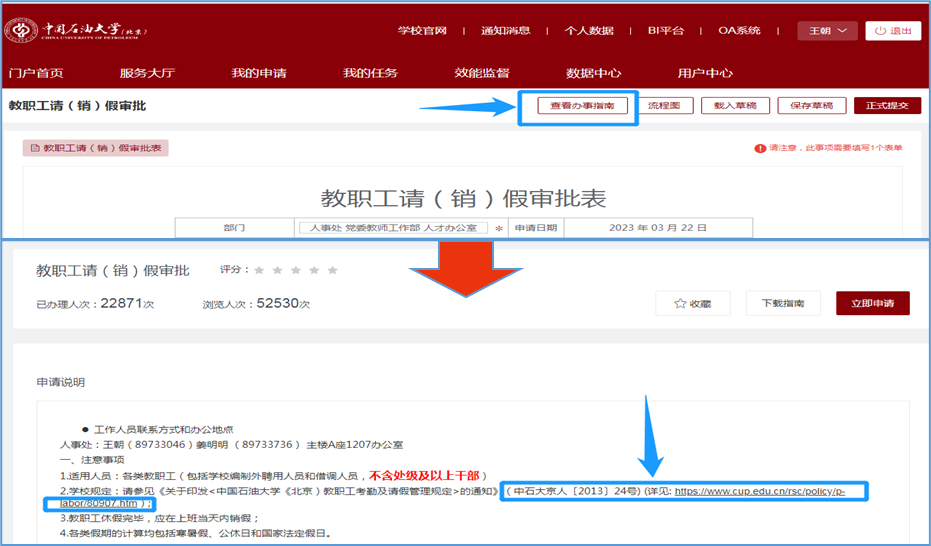The width and height of the screenshot is (931, 546).
Task: Click the 立即申请 apply now button
Action: [x=872, y=303]
